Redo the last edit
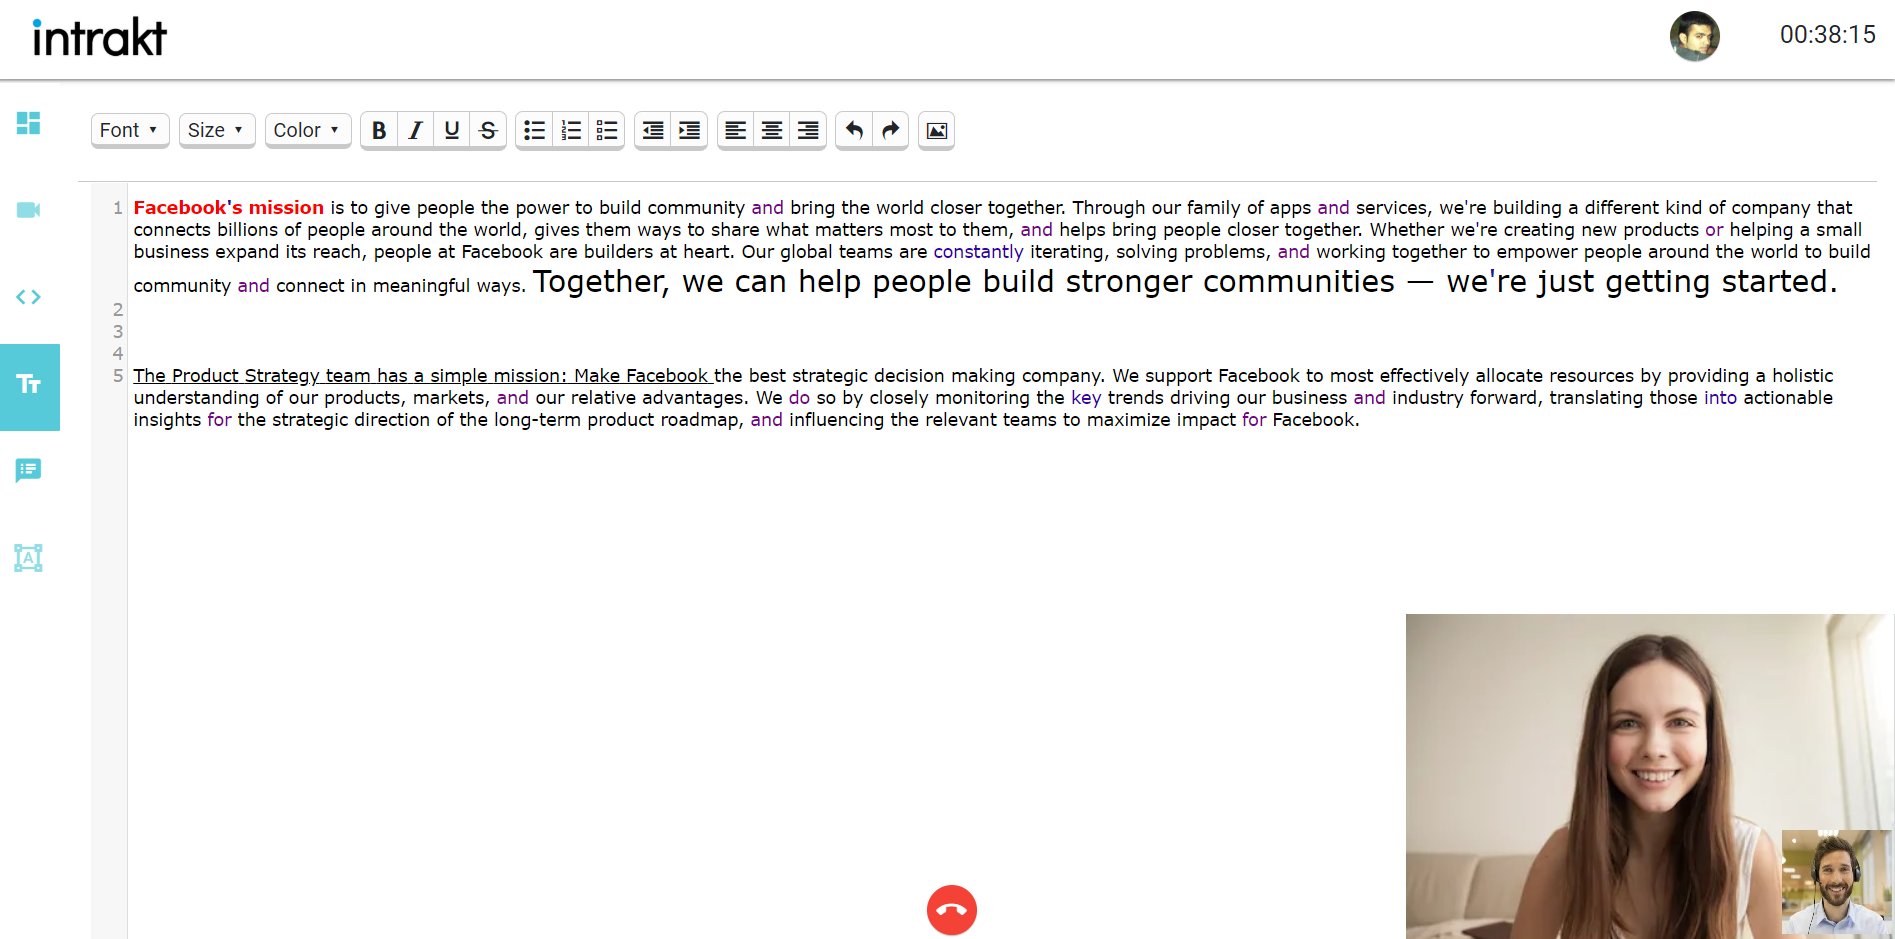This screenshot has height=939, width=1895. (x=890, y=130)
